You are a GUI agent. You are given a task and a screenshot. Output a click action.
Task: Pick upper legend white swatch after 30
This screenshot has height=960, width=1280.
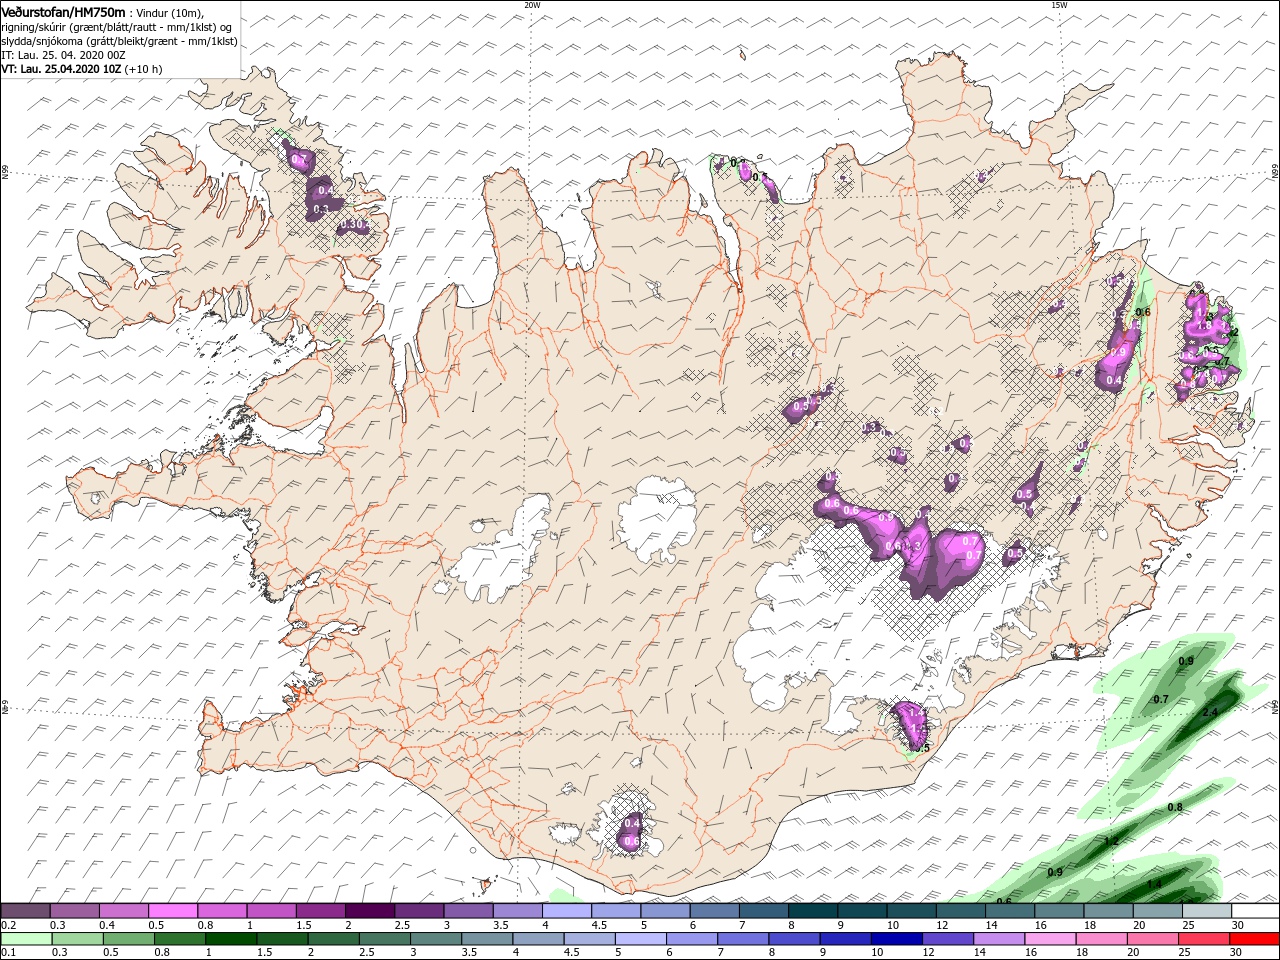[1255, 911]
